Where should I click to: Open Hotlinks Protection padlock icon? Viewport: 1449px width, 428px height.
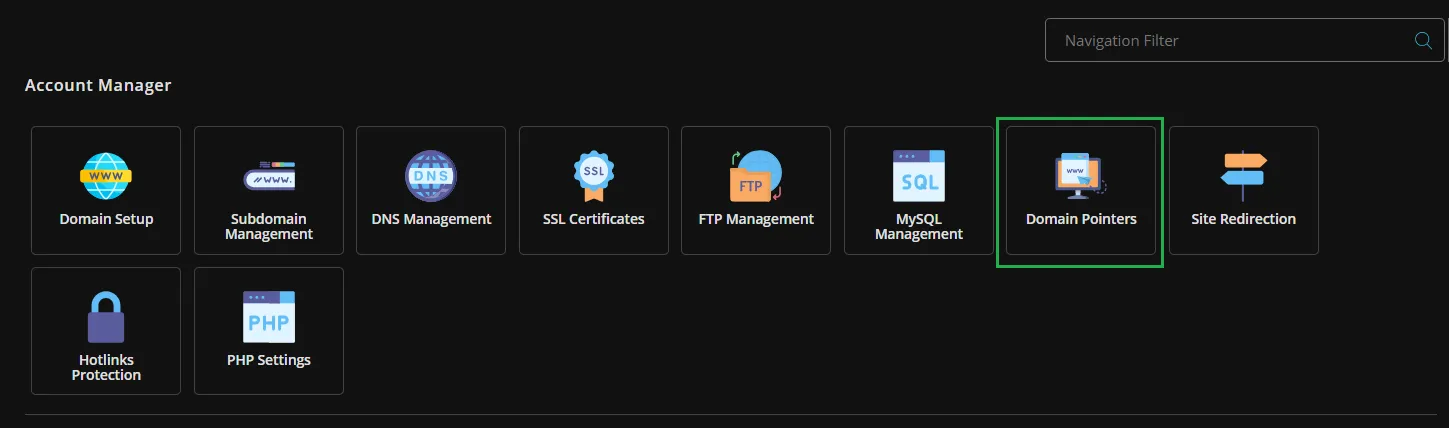106,317
